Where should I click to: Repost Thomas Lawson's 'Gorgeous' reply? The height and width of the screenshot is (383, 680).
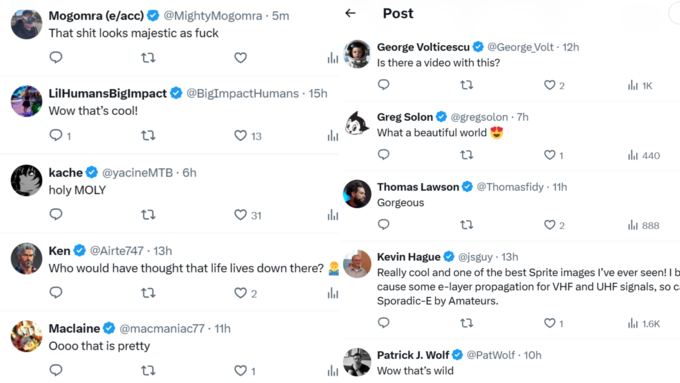(x=467, y=225)
